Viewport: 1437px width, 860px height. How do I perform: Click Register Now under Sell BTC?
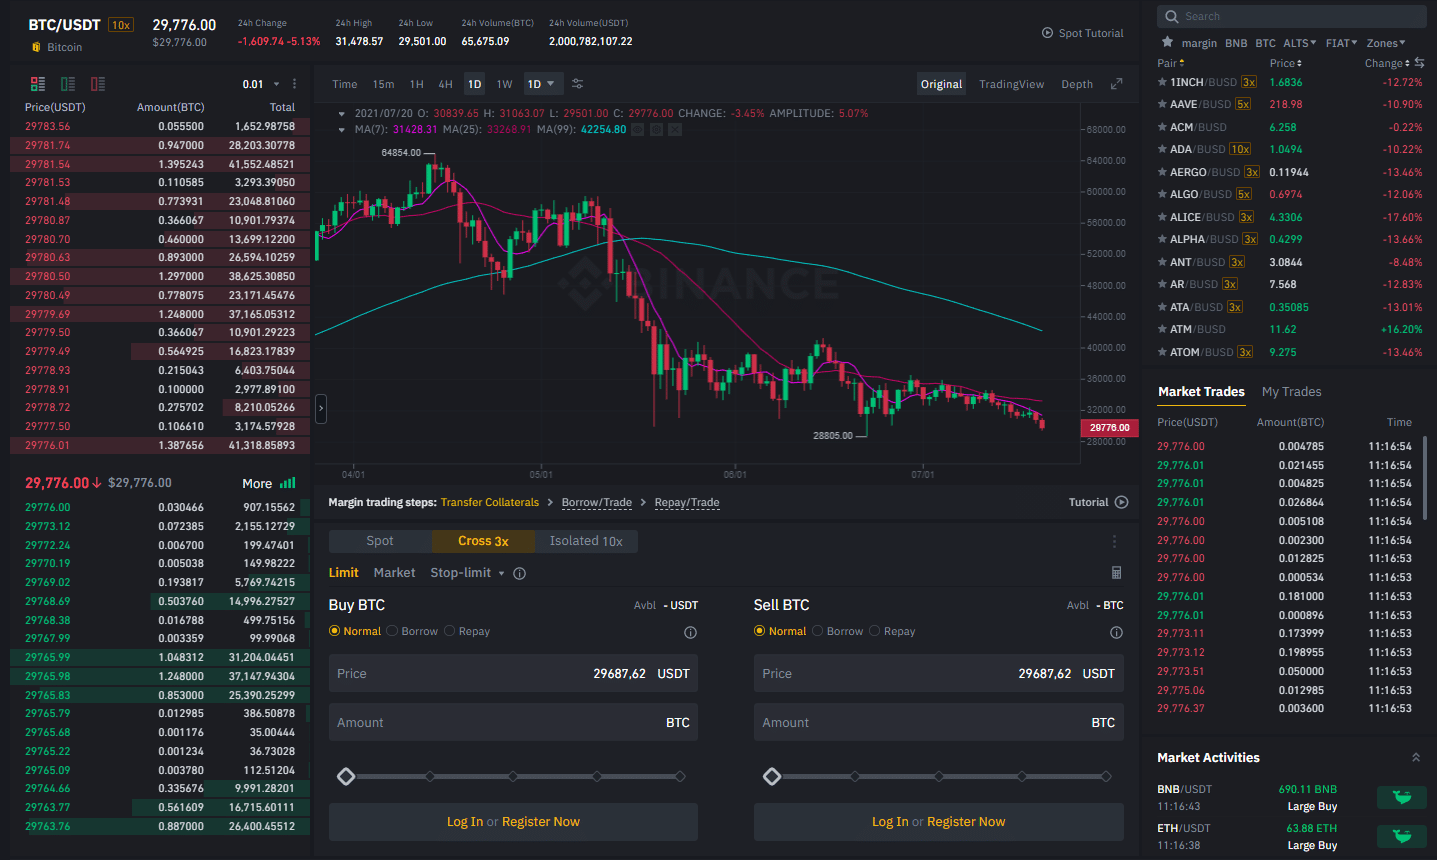tap(966, 822)
